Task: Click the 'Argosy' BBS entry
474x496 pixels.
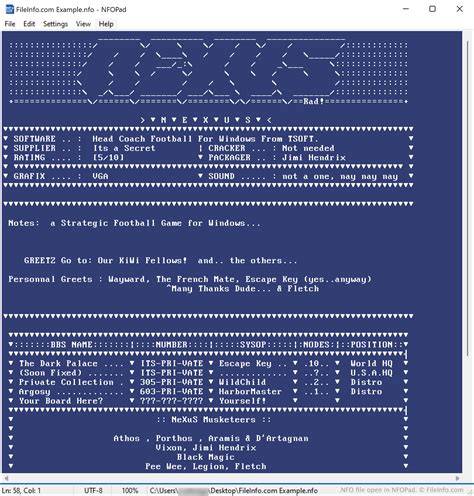Action: pos(34,391)
